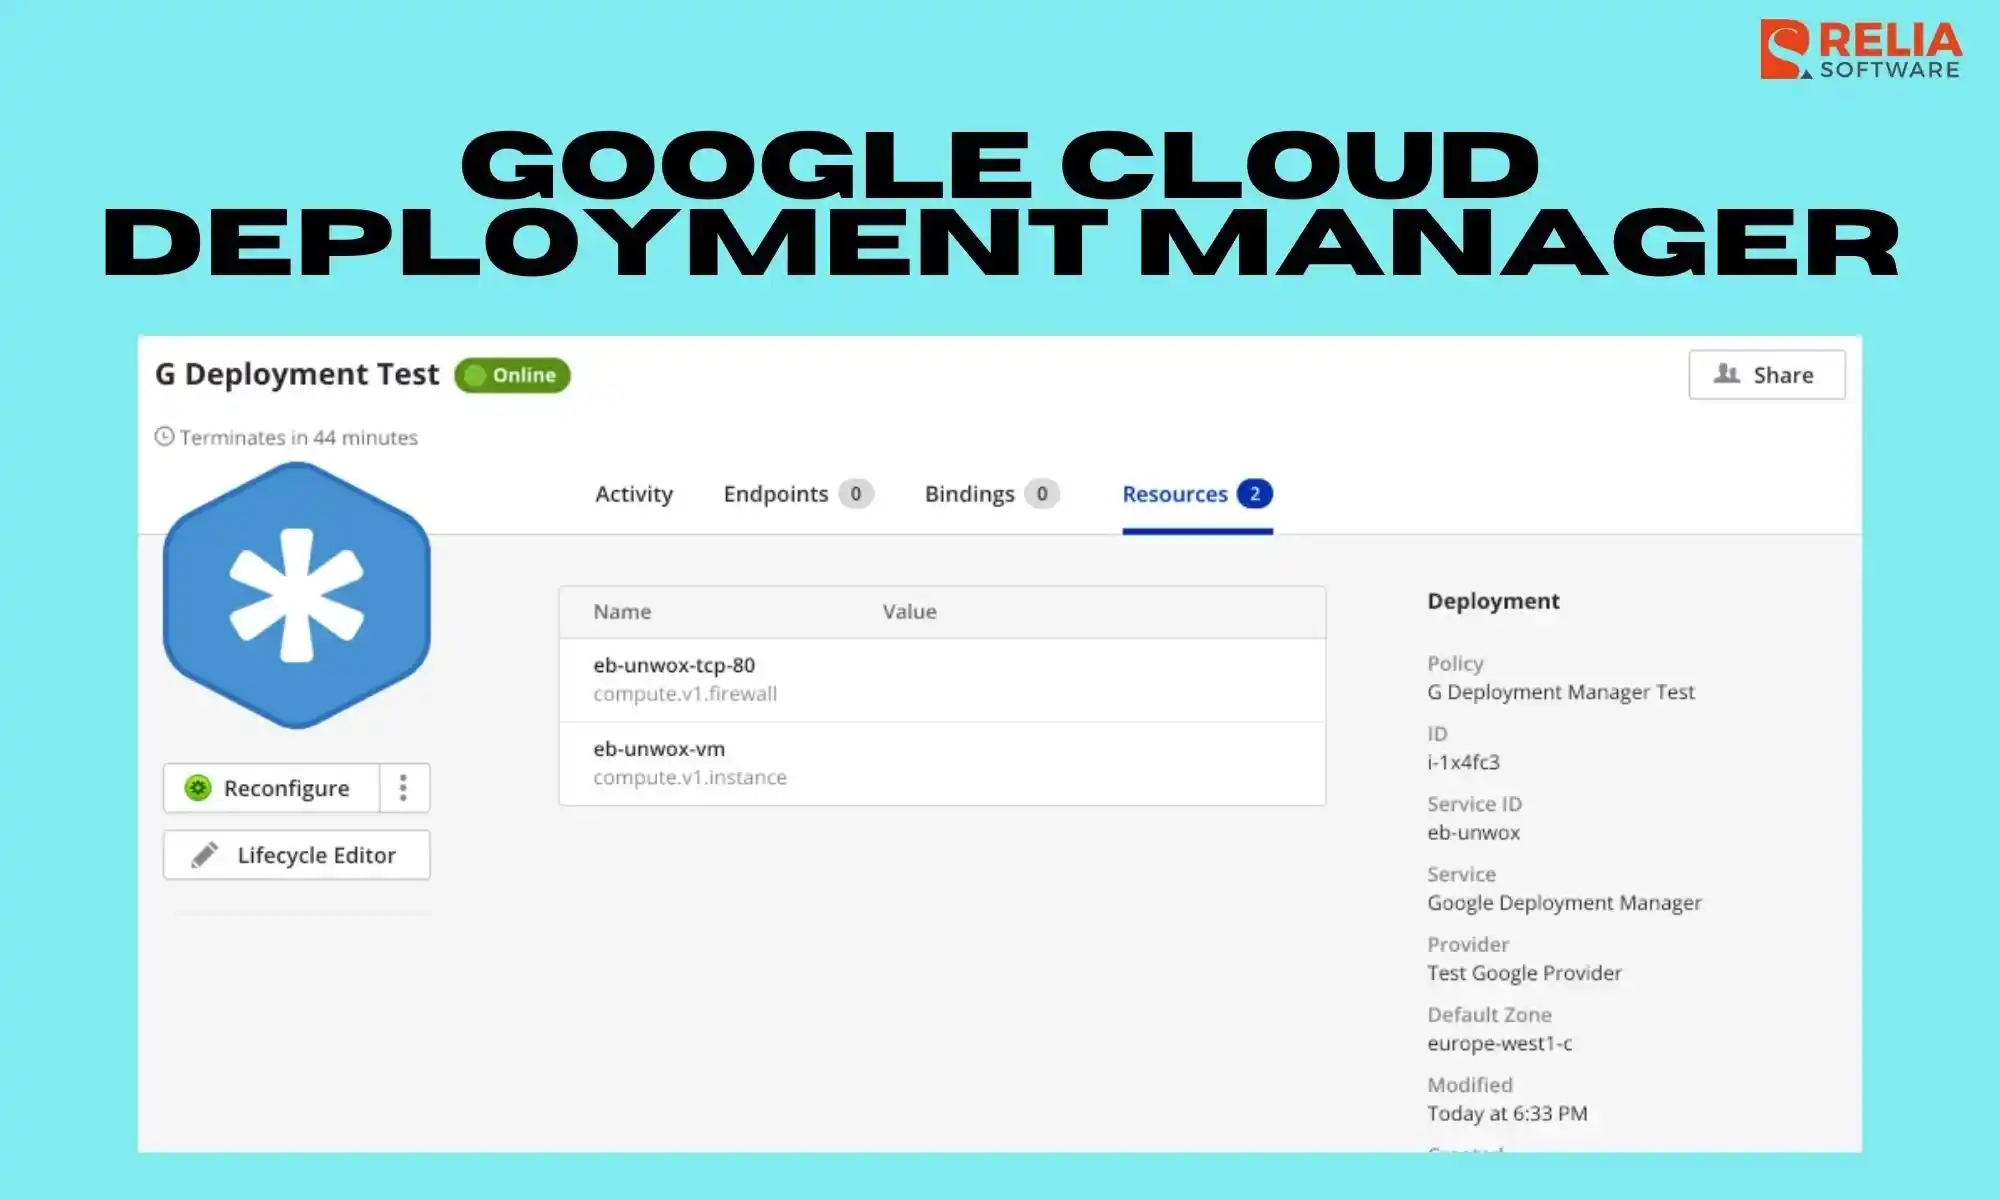Click the Endpoints count badge showing 0
The image size is (2000, 1200).
tap(856, 494)
